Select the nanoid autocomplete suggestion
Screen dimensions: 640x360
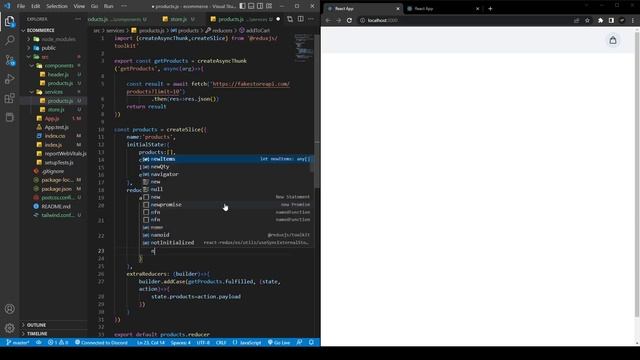pos(227,235)
